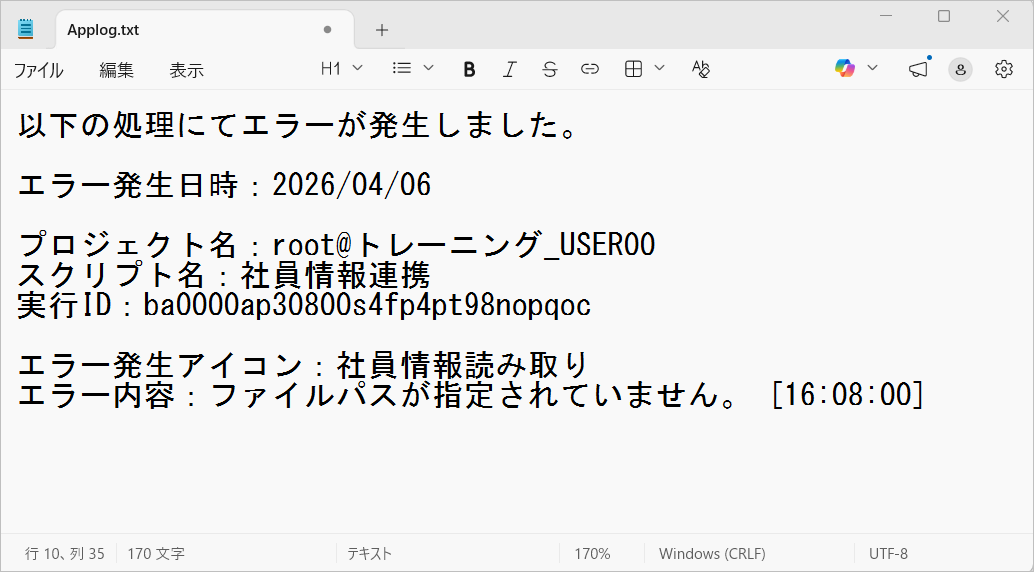Open the account profile icon
The image size is (1034, 572).
click(x=960, y=69)
